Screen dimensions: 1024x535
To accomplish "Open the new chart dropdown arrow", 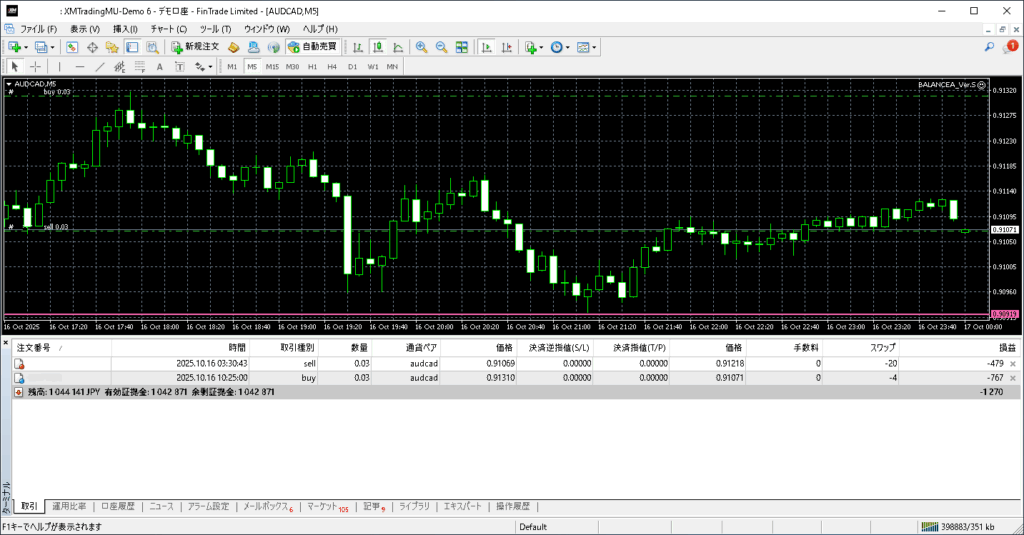I will click(x=26, y=47).
